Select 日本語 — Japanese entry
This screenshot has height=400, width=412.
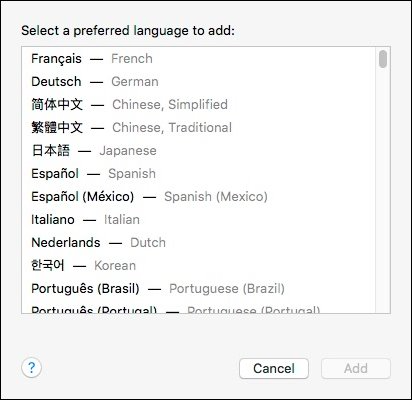click(x=199, y=151)
